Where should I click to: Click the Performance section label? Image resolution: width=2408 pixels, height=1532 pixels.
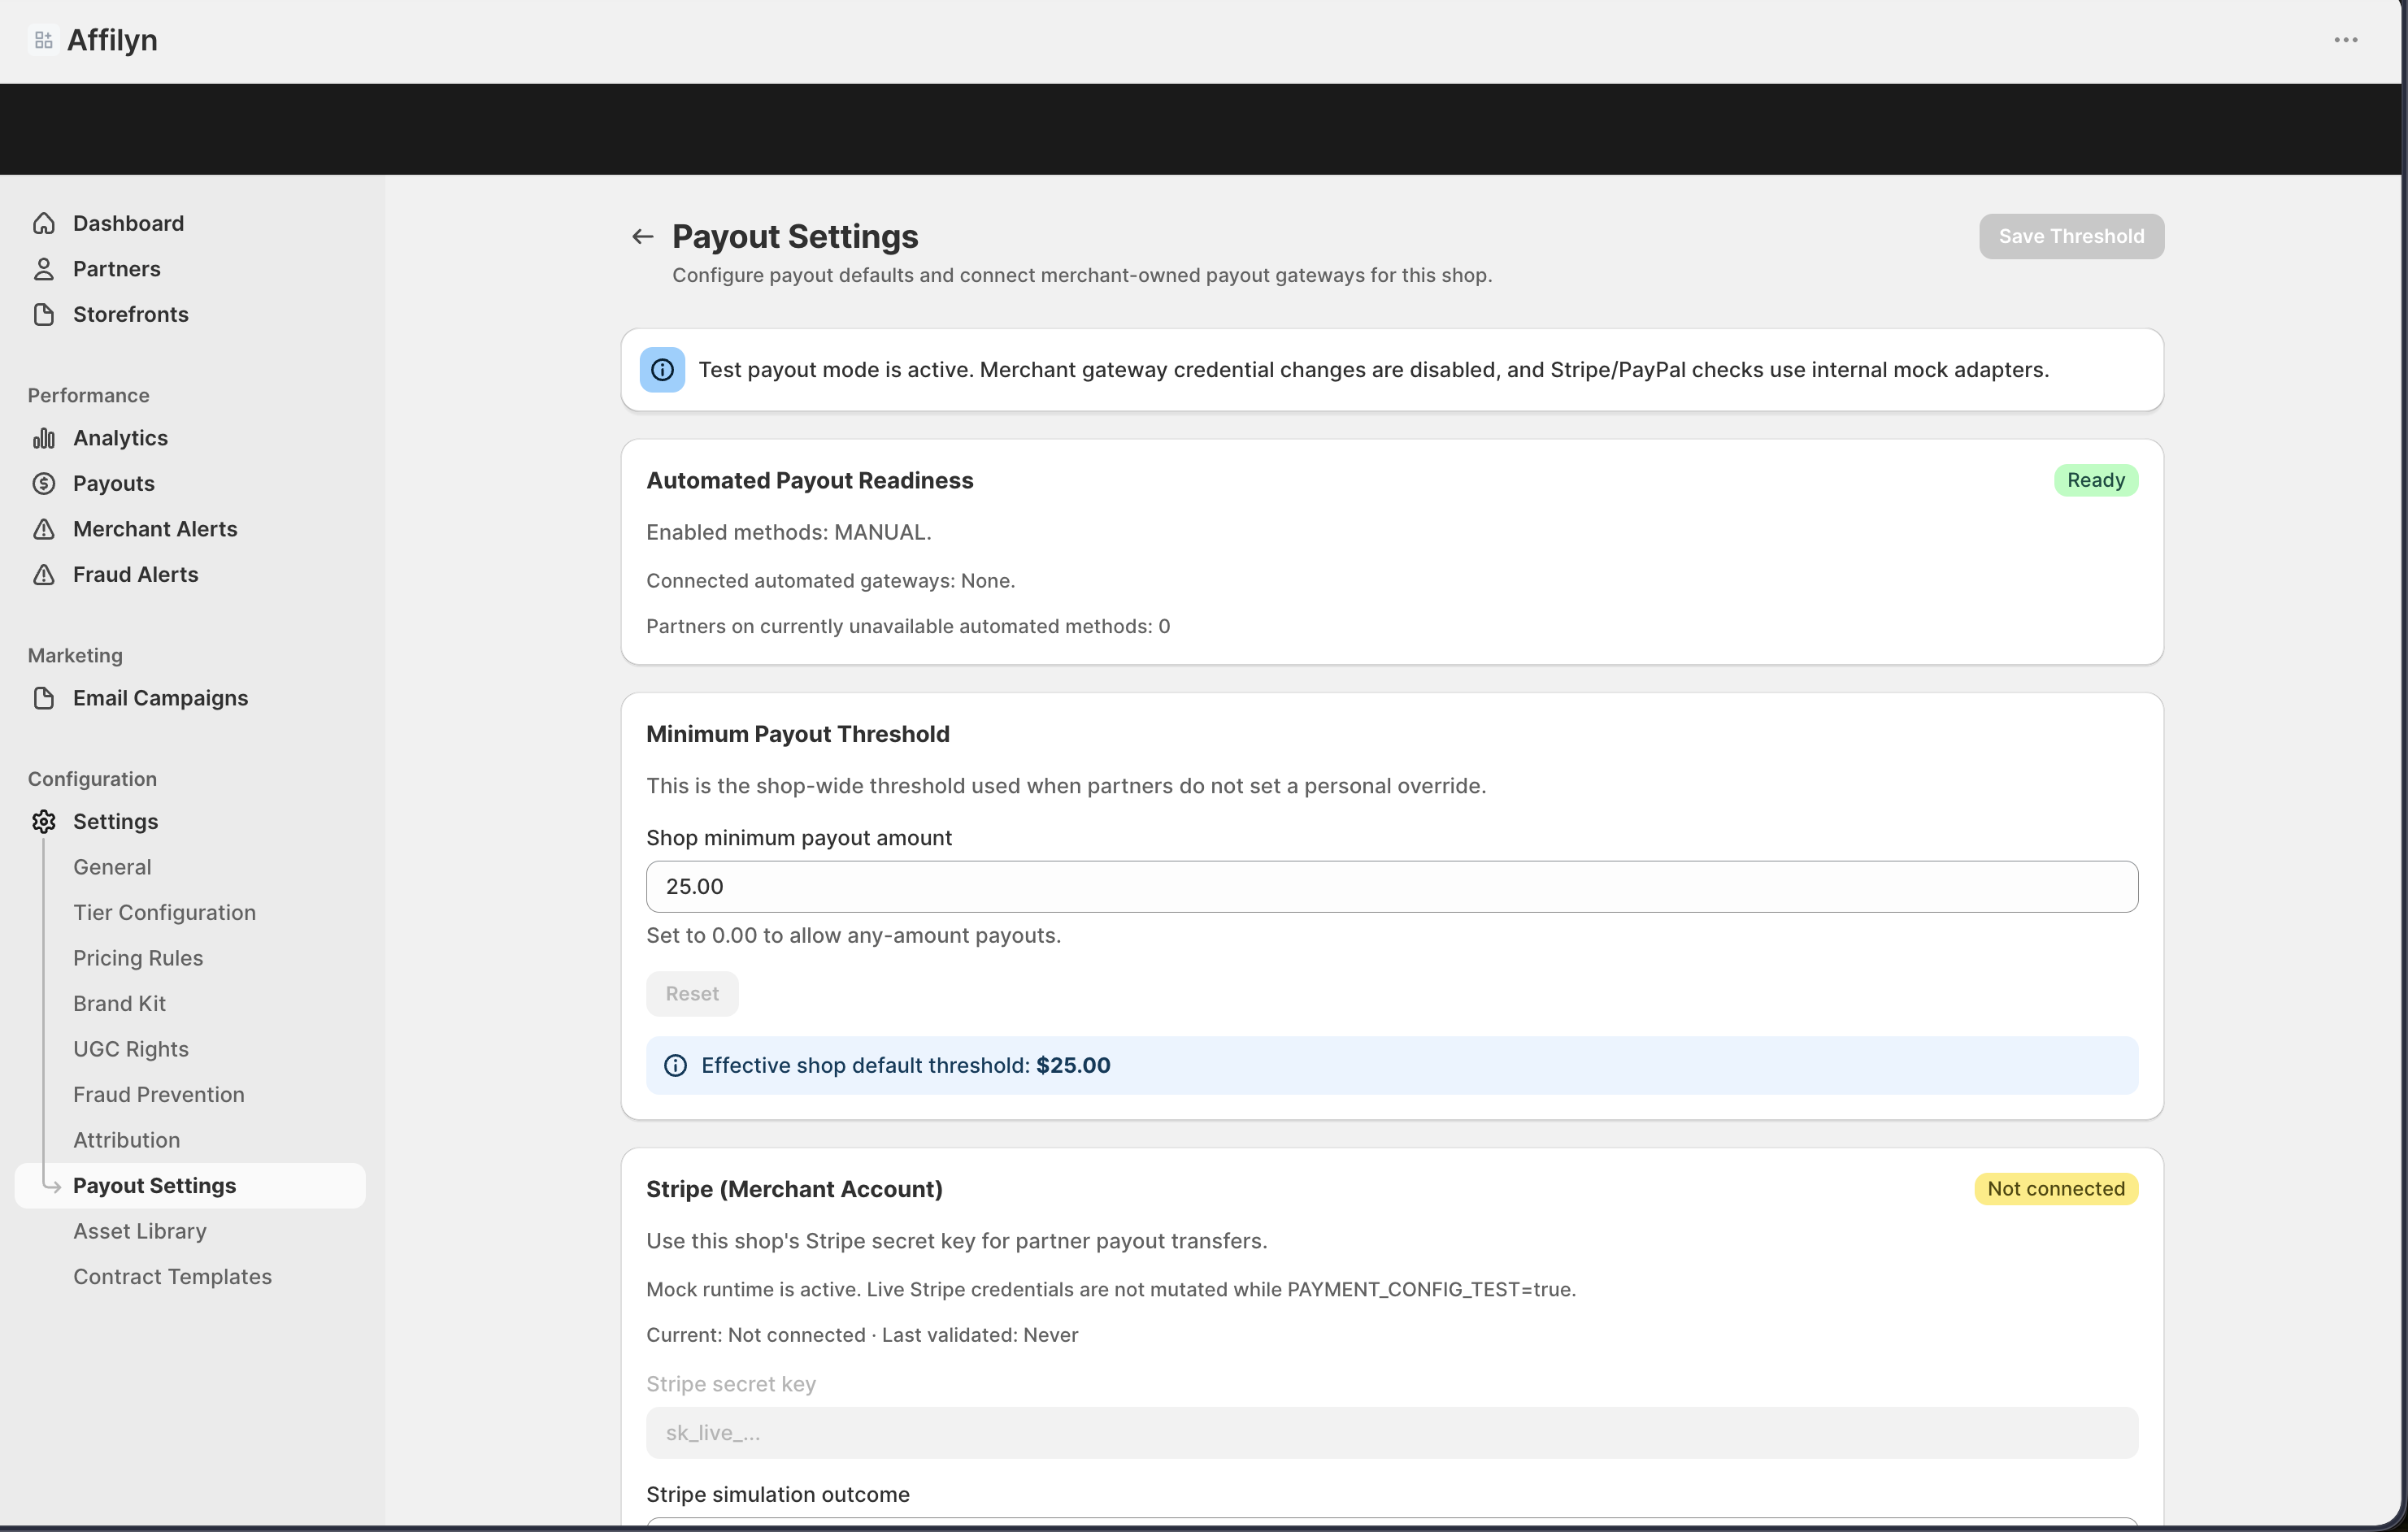89,395
